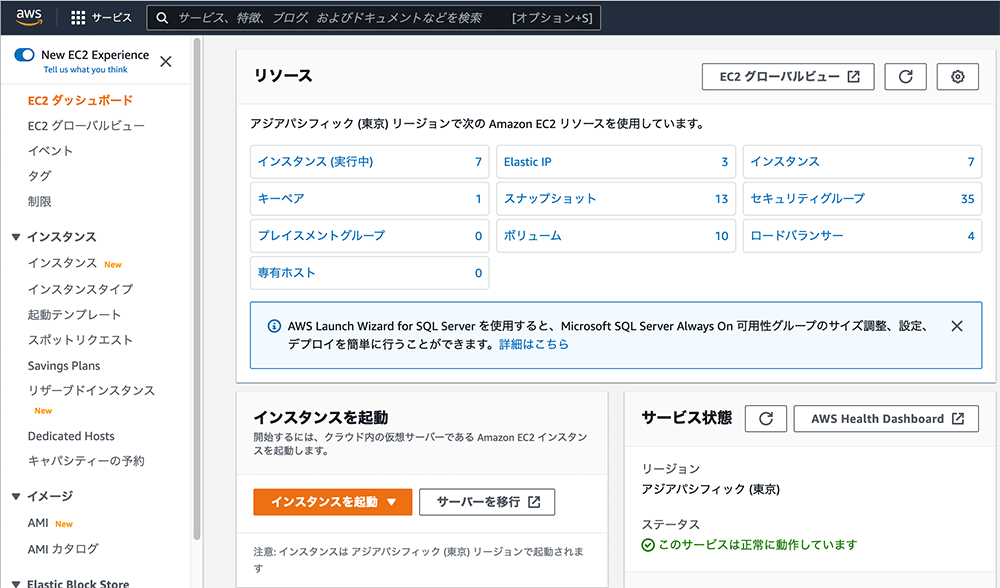Close the left navigation sidebar
1000x588 pixels.
166,61
